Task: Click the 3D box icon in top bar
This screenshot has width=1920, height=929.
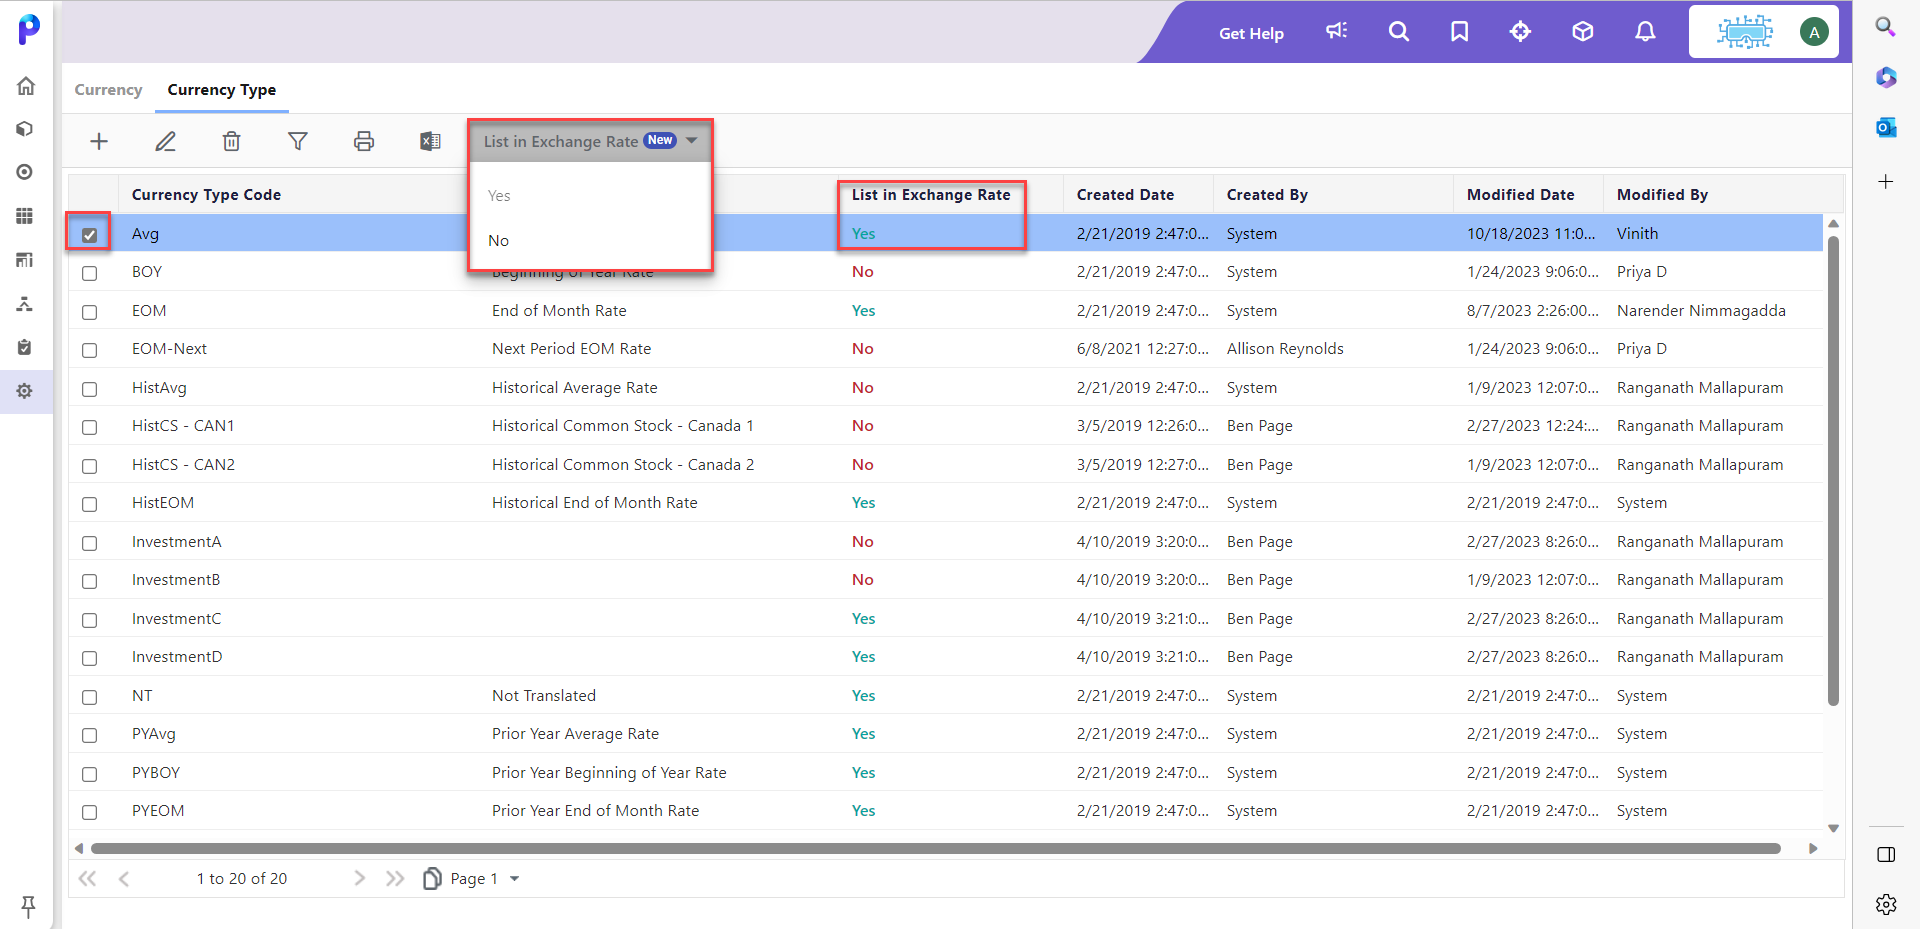Action: 1582,32
